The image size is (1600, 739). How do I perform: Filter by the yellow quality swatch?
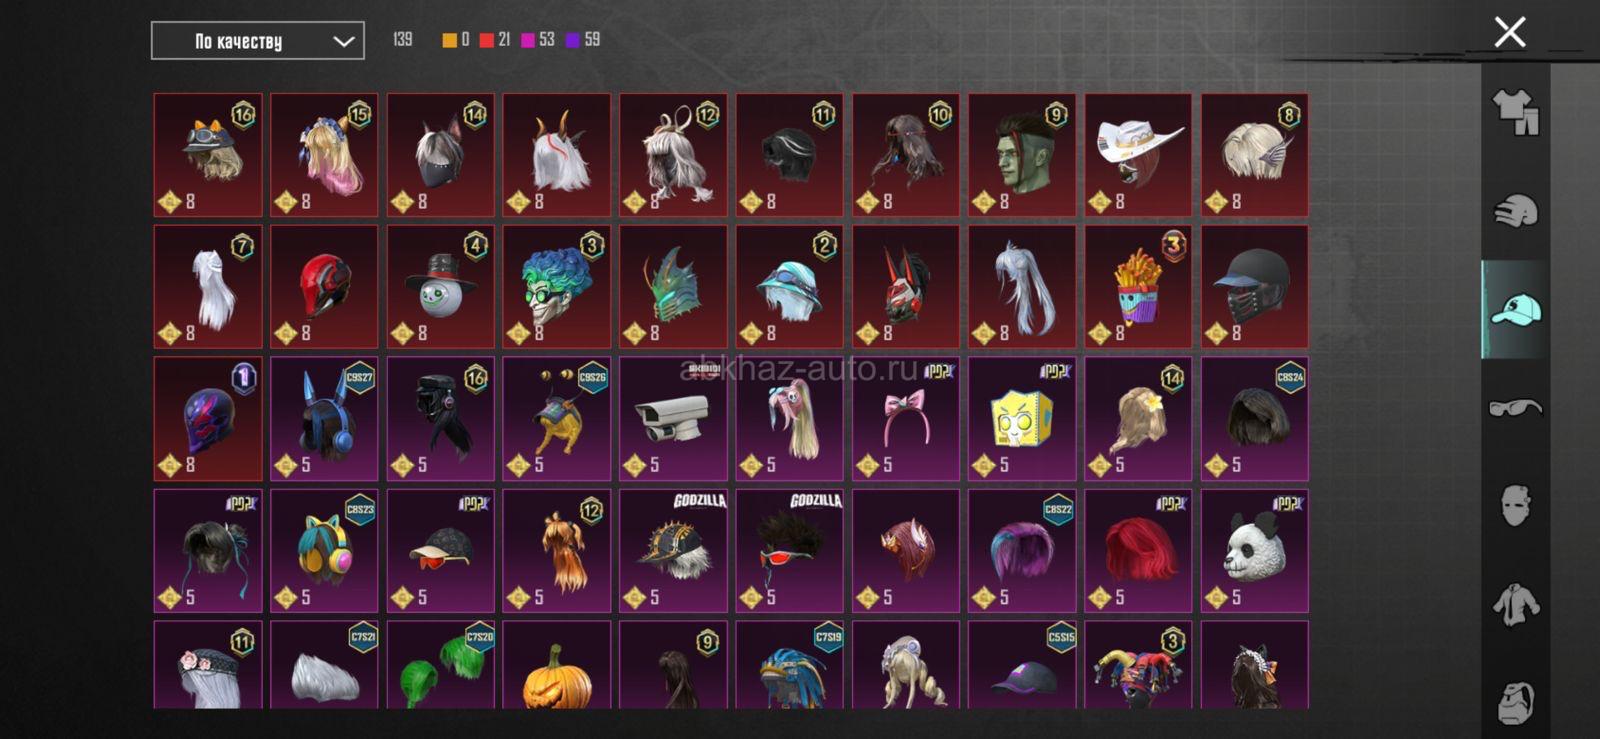(449, 40)
